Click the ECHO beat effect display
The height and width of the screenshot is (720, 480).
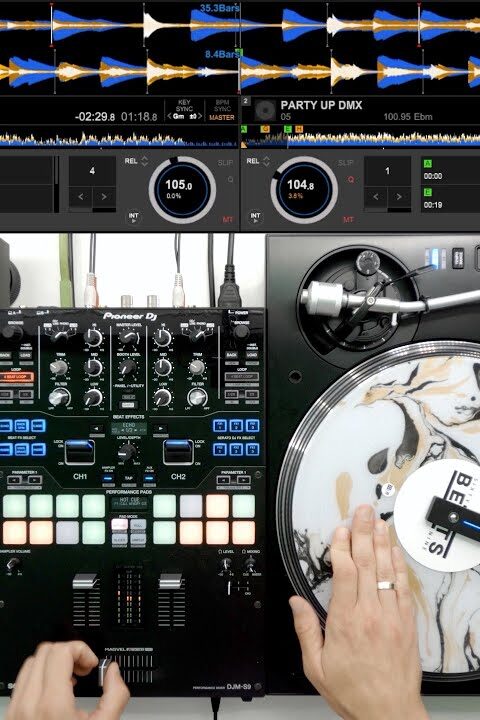[129, 428]
